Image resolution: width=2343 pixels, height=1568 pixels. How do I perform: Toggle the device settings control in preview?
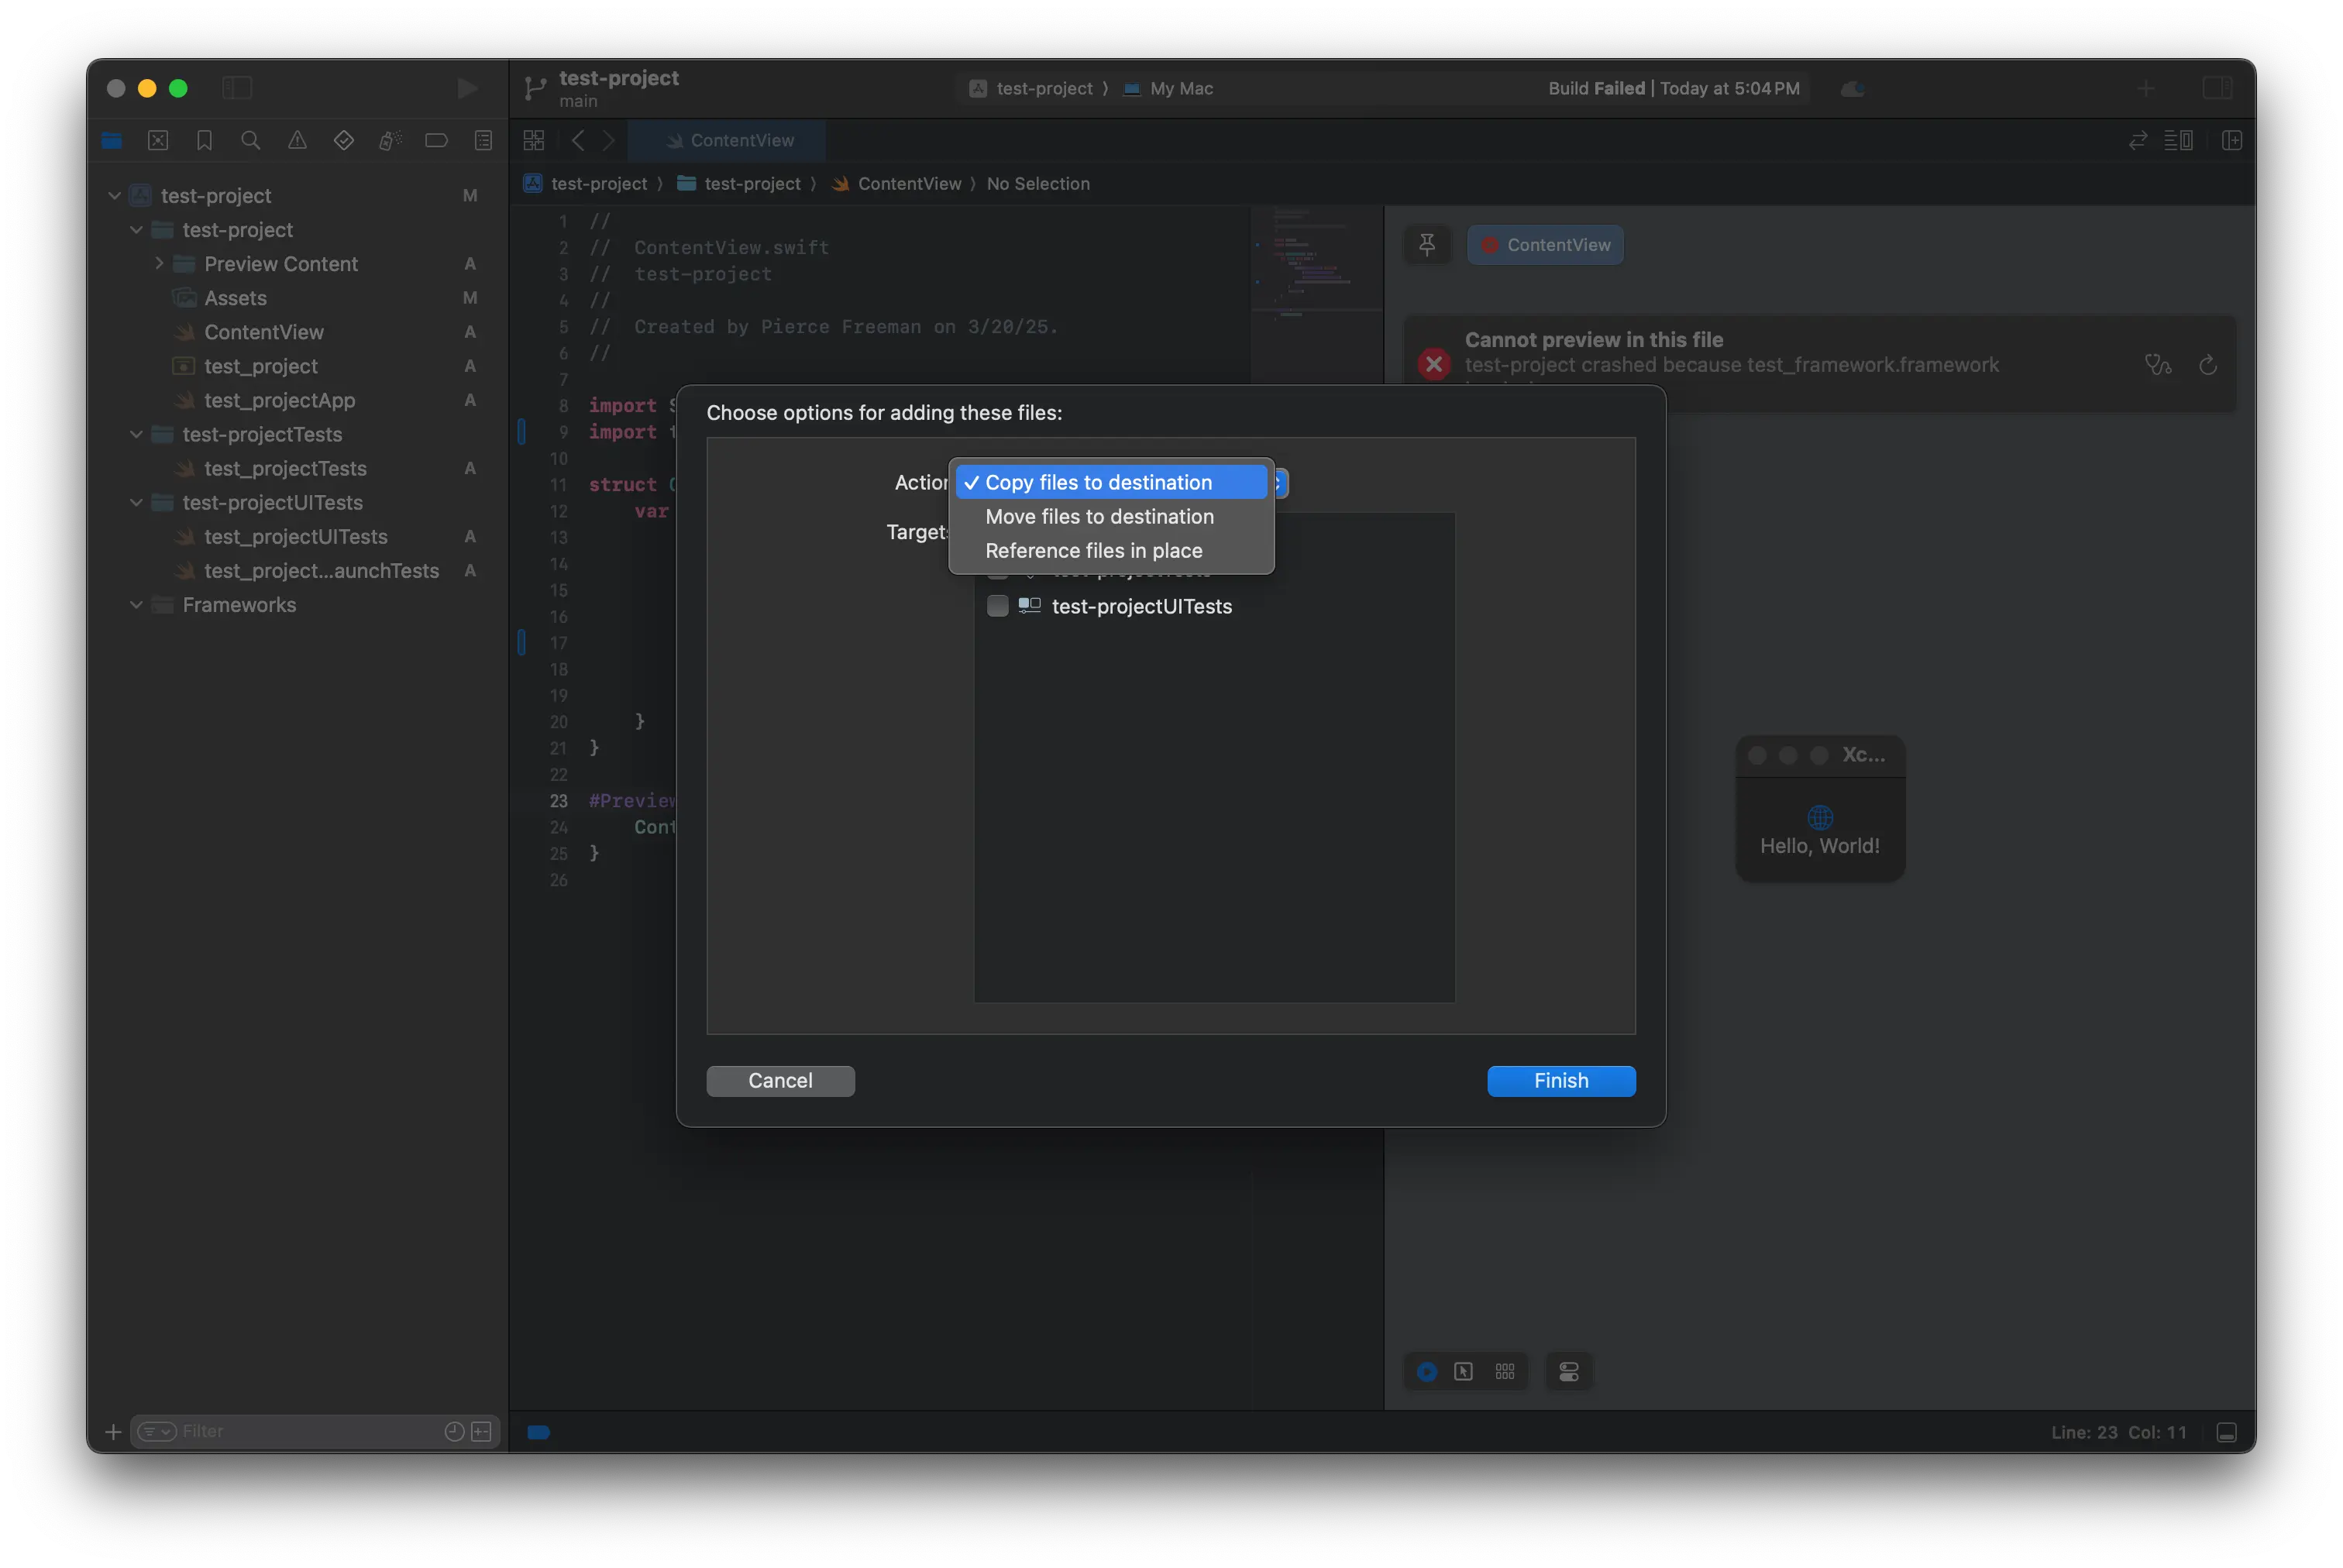point(1568,1371)
